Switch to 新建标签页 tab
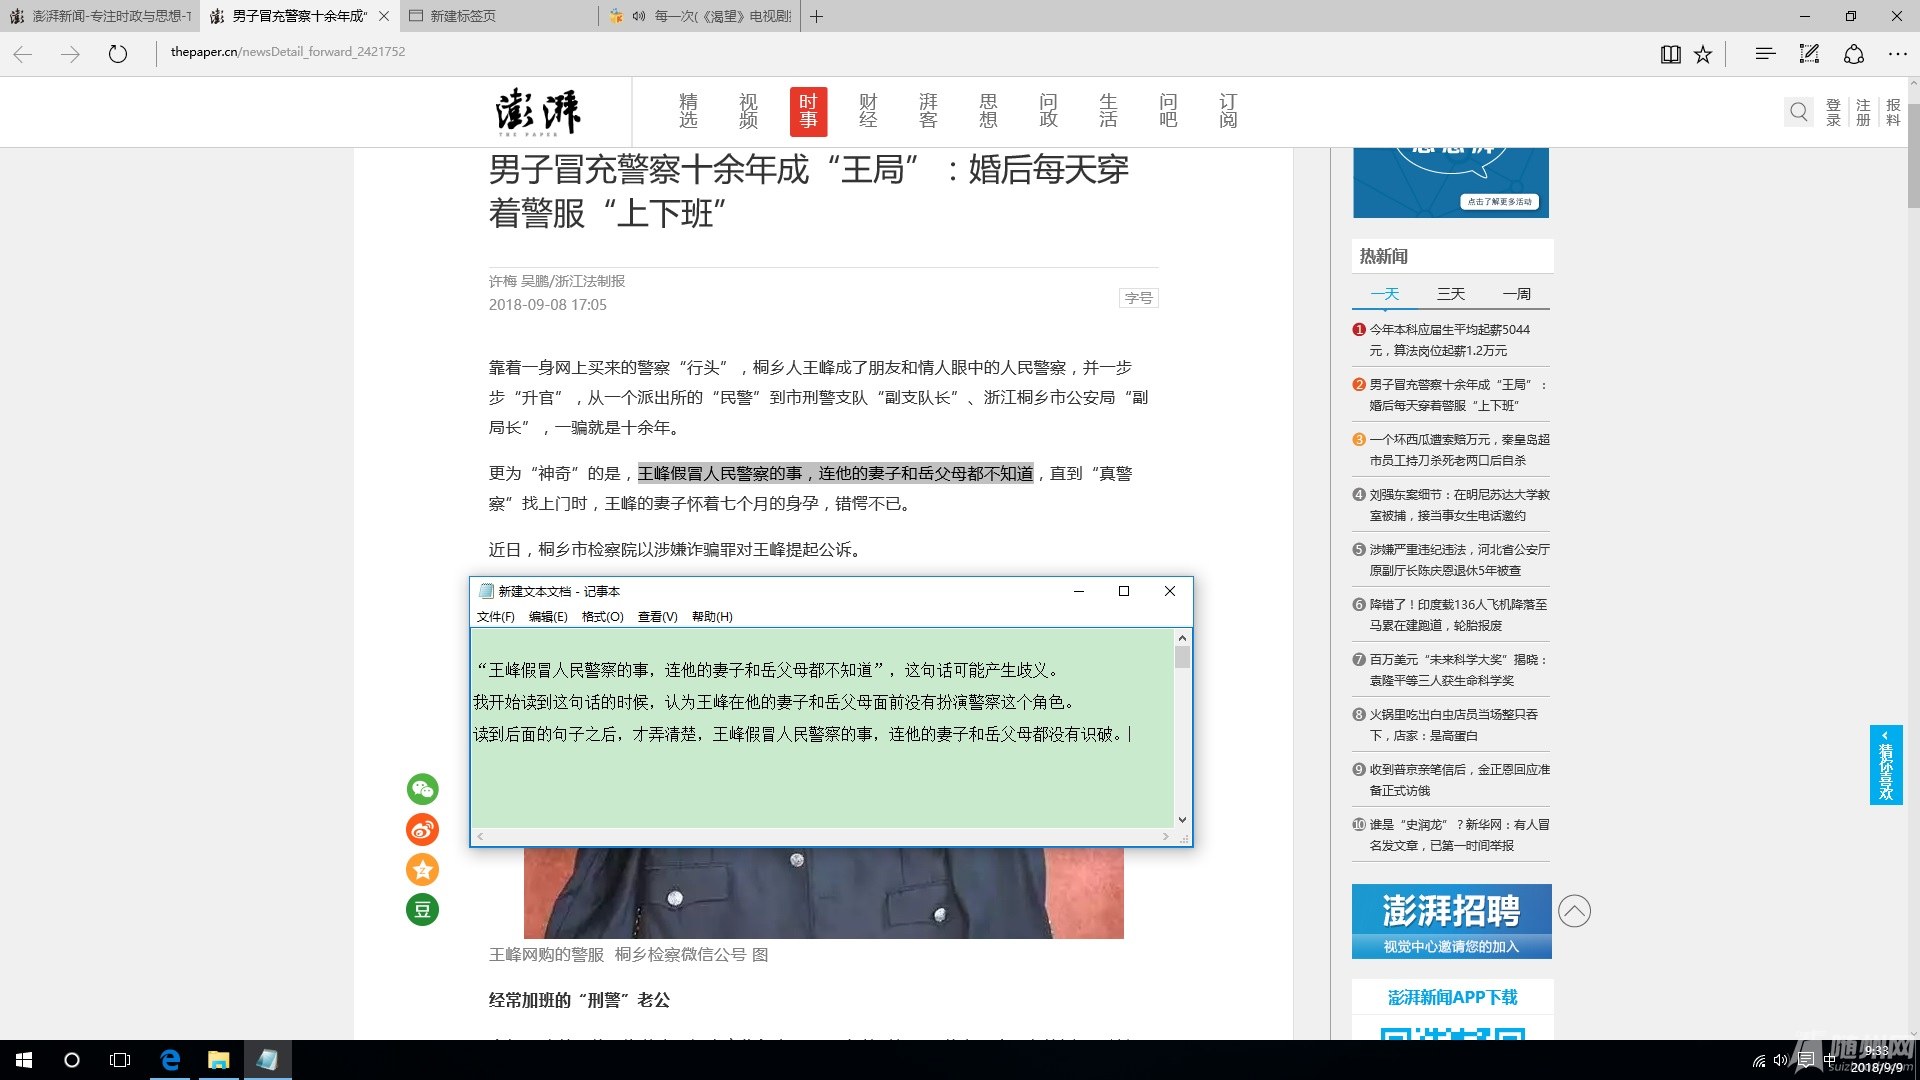The height and width of the screenshot is (1080, 1920). 500,16
